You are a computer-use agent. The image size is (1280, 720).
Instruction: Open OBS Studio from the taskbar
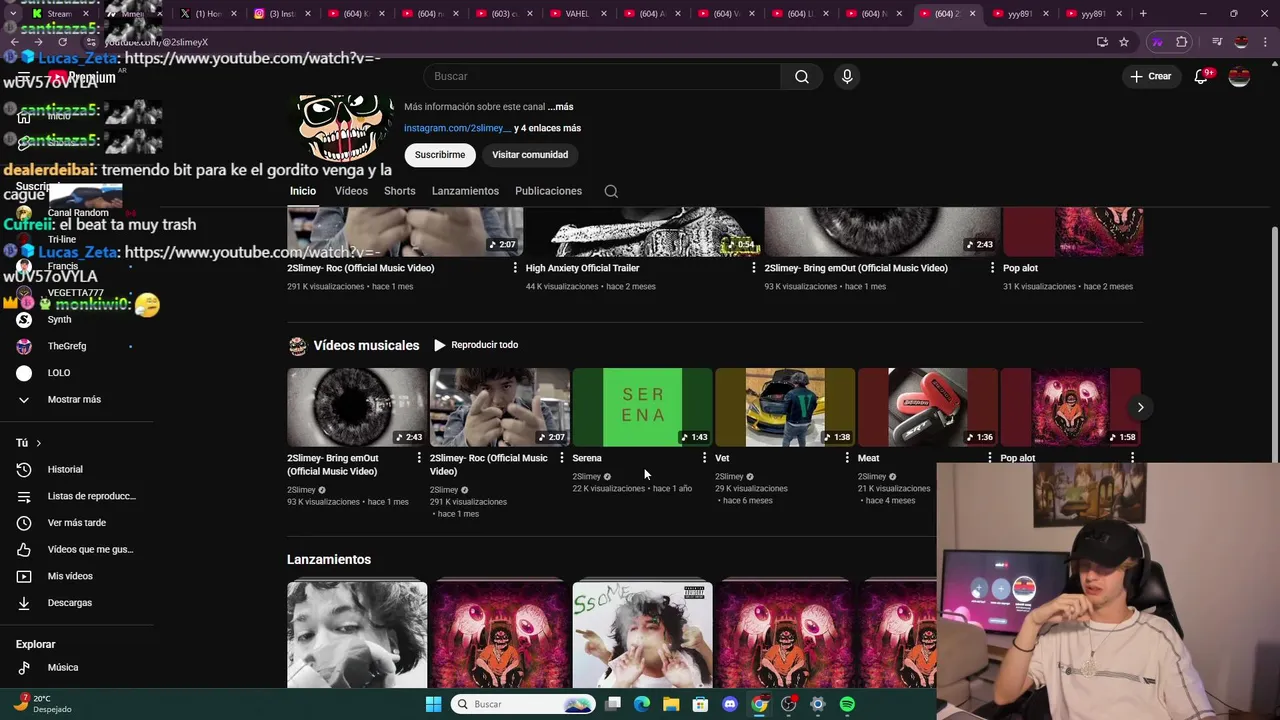click(x=788, y=704)
